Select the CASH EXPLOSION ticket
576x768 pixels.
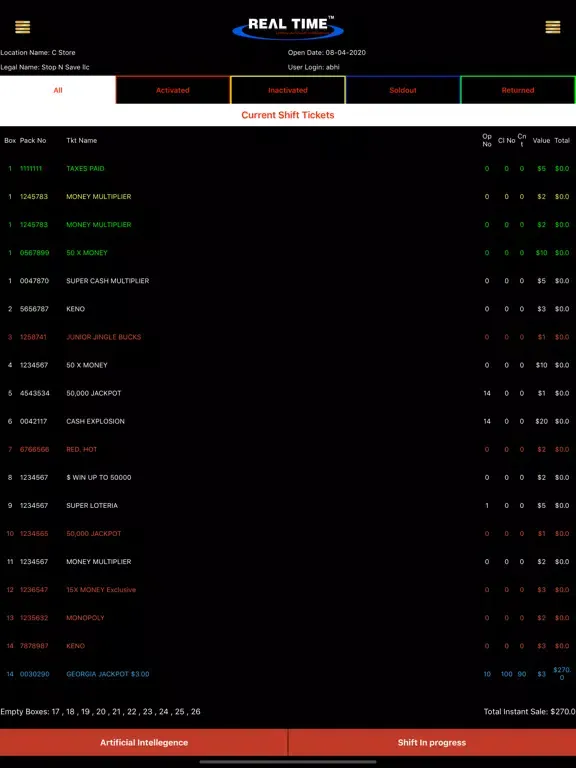tap(288, 421)
